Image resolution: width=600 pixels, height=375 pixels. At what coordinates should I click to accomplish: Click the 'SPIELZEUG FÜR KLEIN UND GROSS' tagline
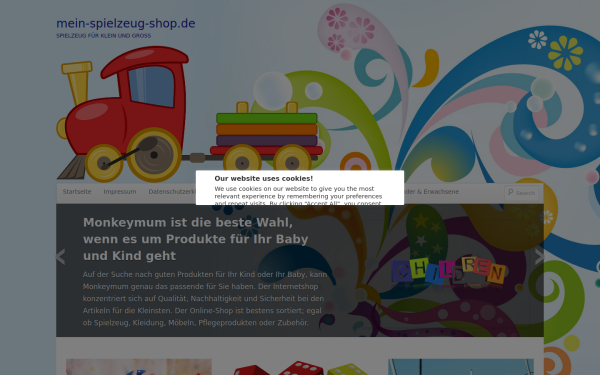pyautogui.click(x=104, y=36)
